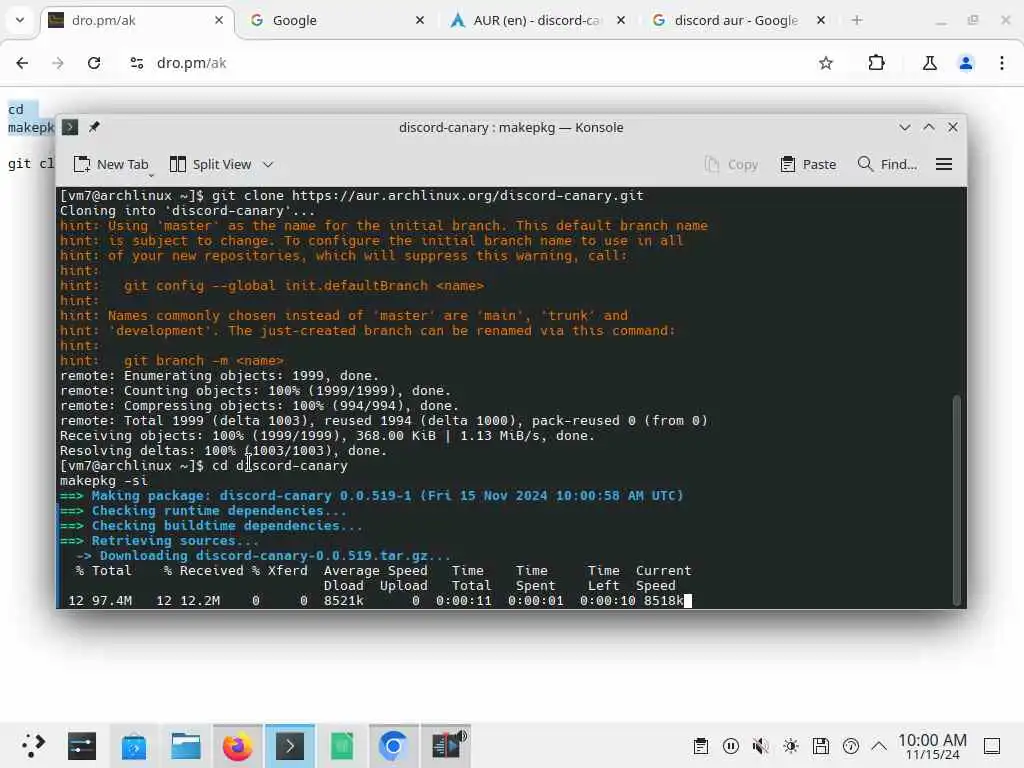Open the tab search dropdown in Chrome
This screenshot has height=768, width=1024.
click(20, 20)
